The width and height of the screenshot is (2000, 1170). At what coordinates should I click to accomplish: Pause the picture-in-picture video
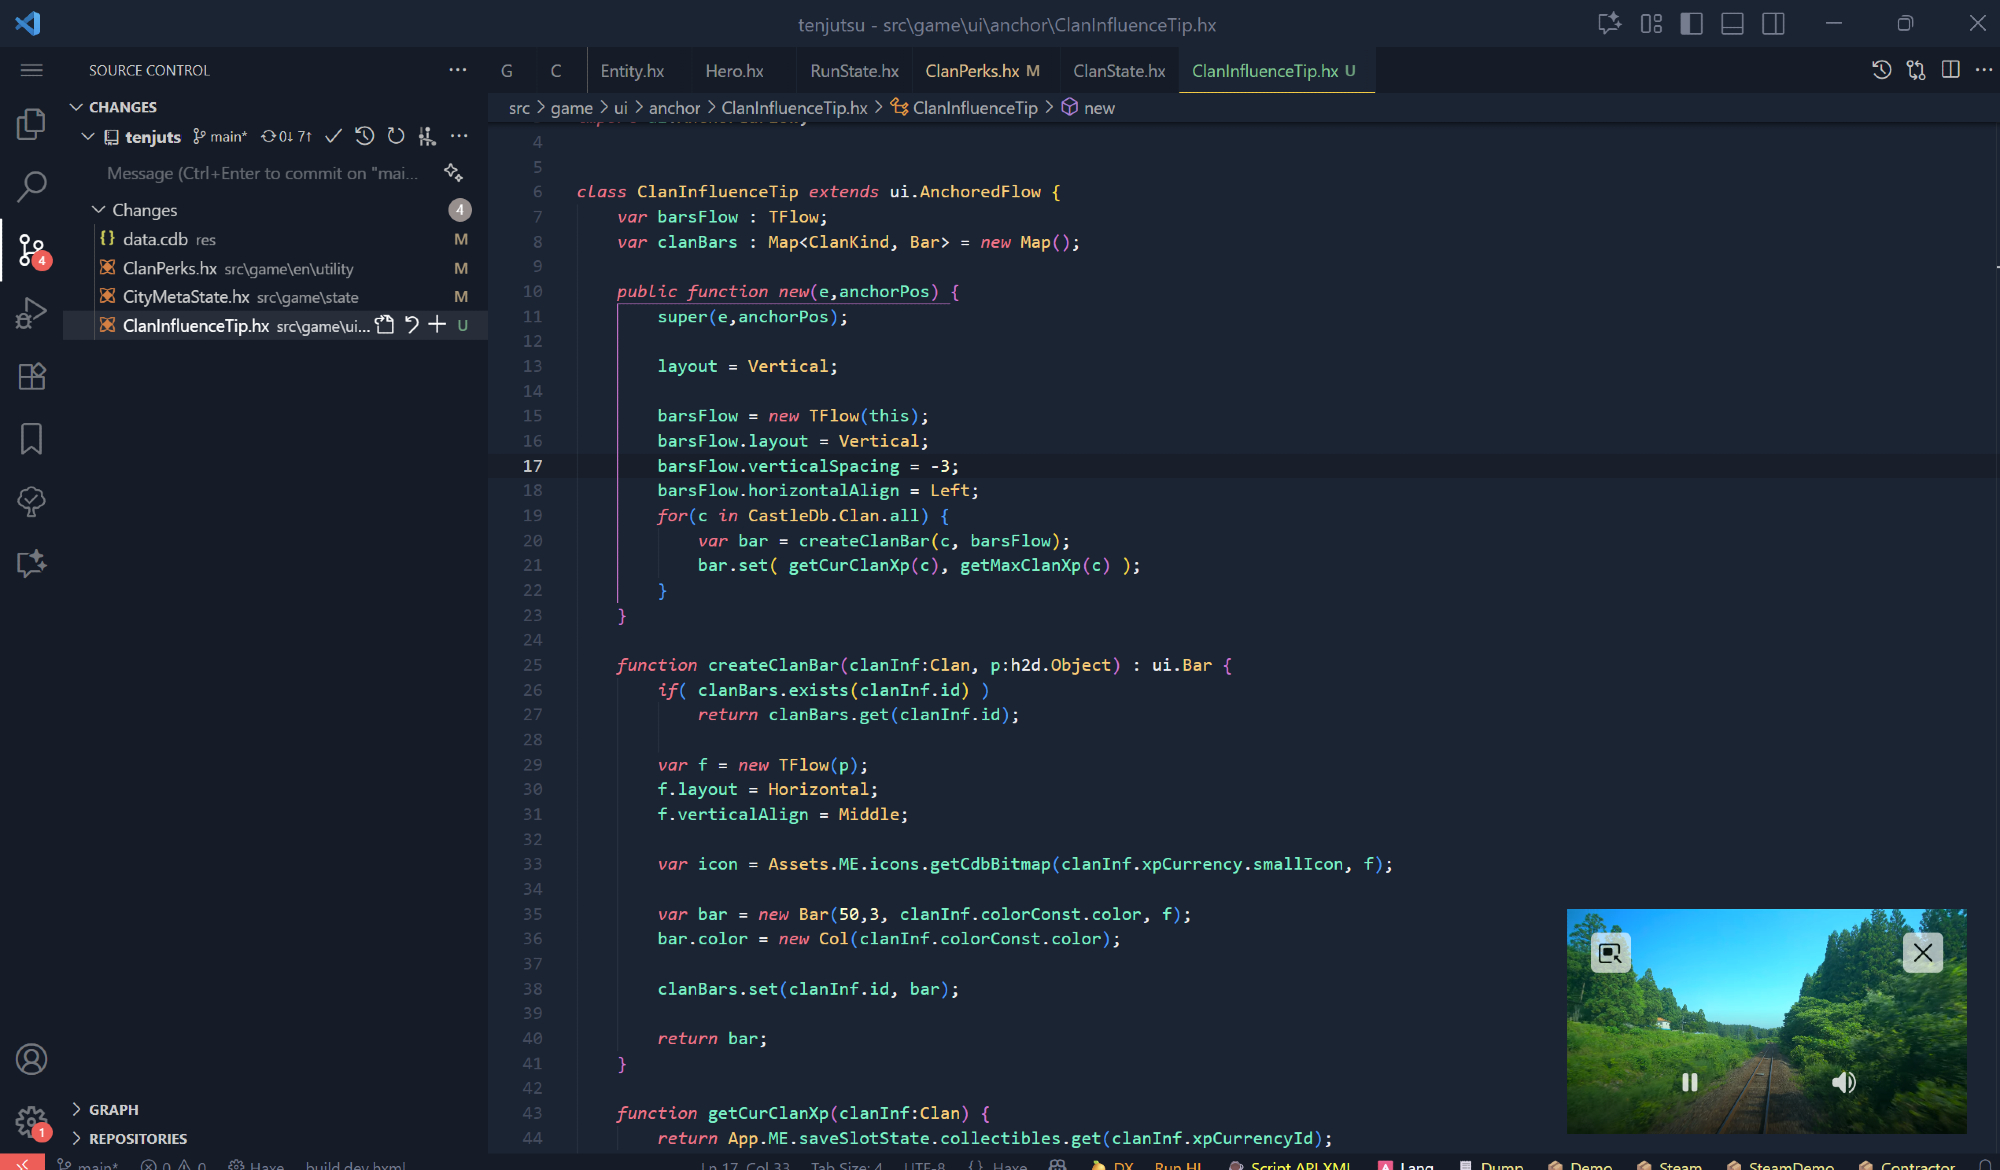(1689, 1082)
